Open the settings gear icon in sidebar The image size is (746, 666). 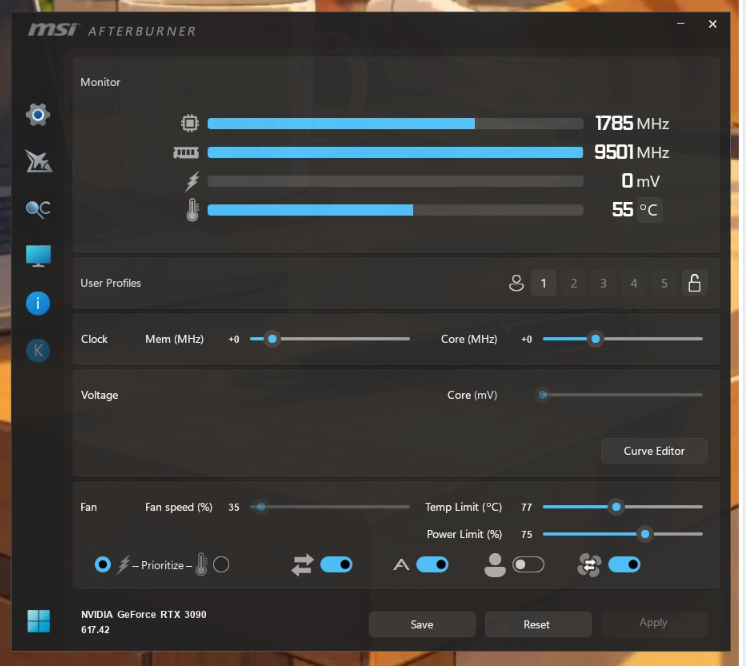coord(38,115)
